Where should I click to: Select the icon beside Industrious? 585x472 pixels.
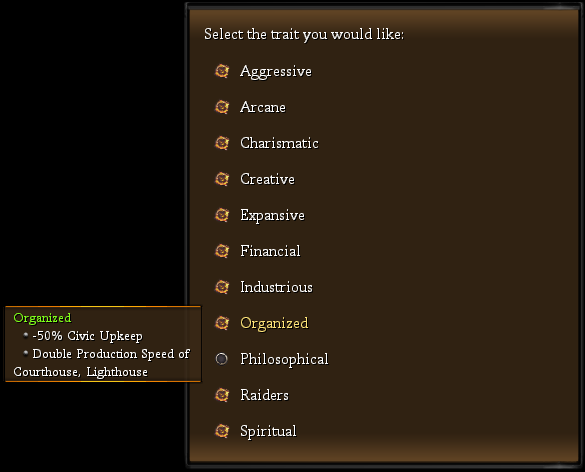(x=222, y=287)
